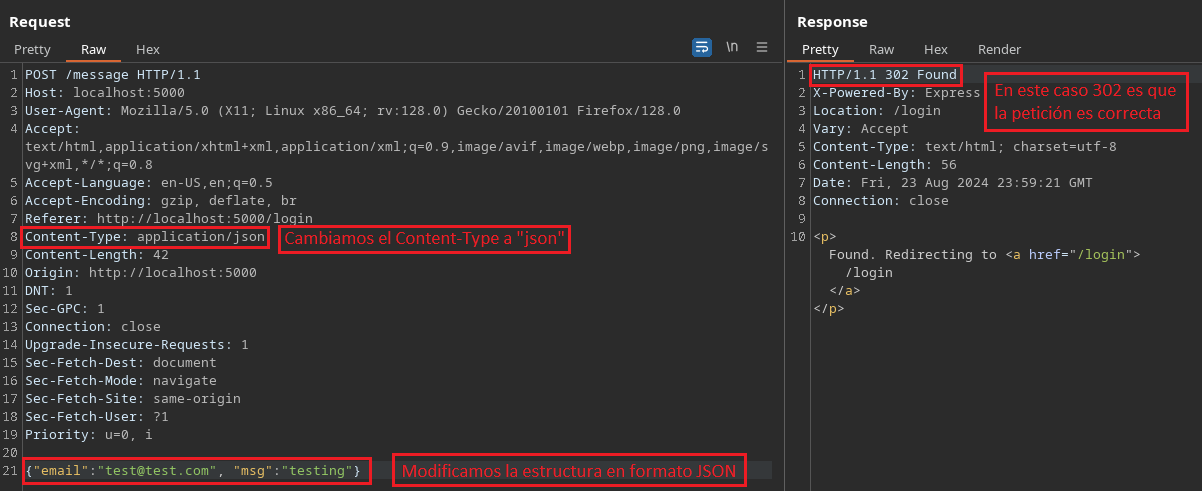
Task: Click the HTTP/1.1 302 Found status line
Action: [x=885, y=75]
